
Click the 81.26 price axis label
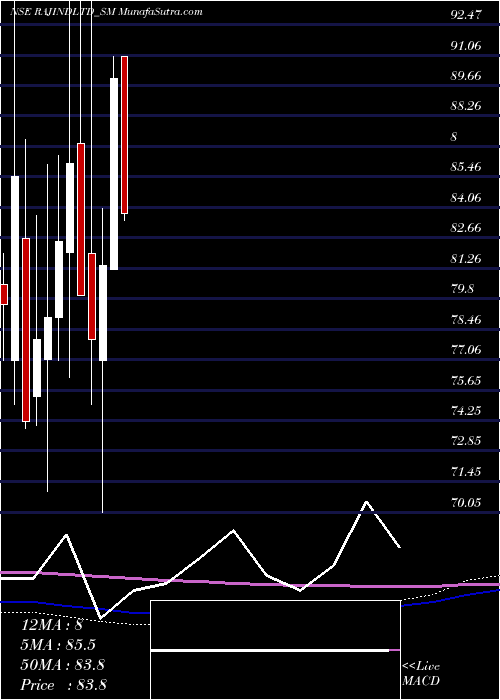tap(466, 258)
